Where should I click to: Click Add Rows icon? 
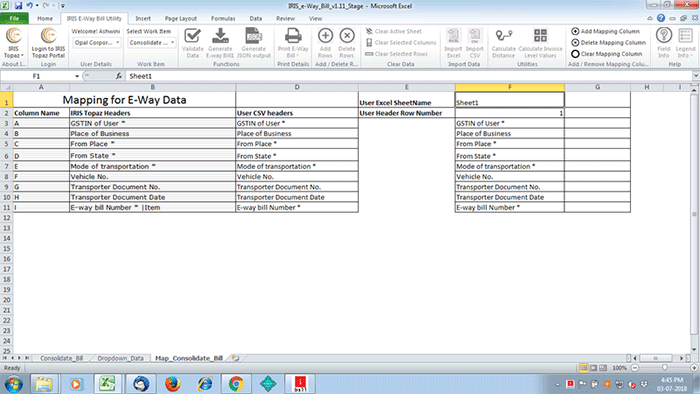pos(325,43)
